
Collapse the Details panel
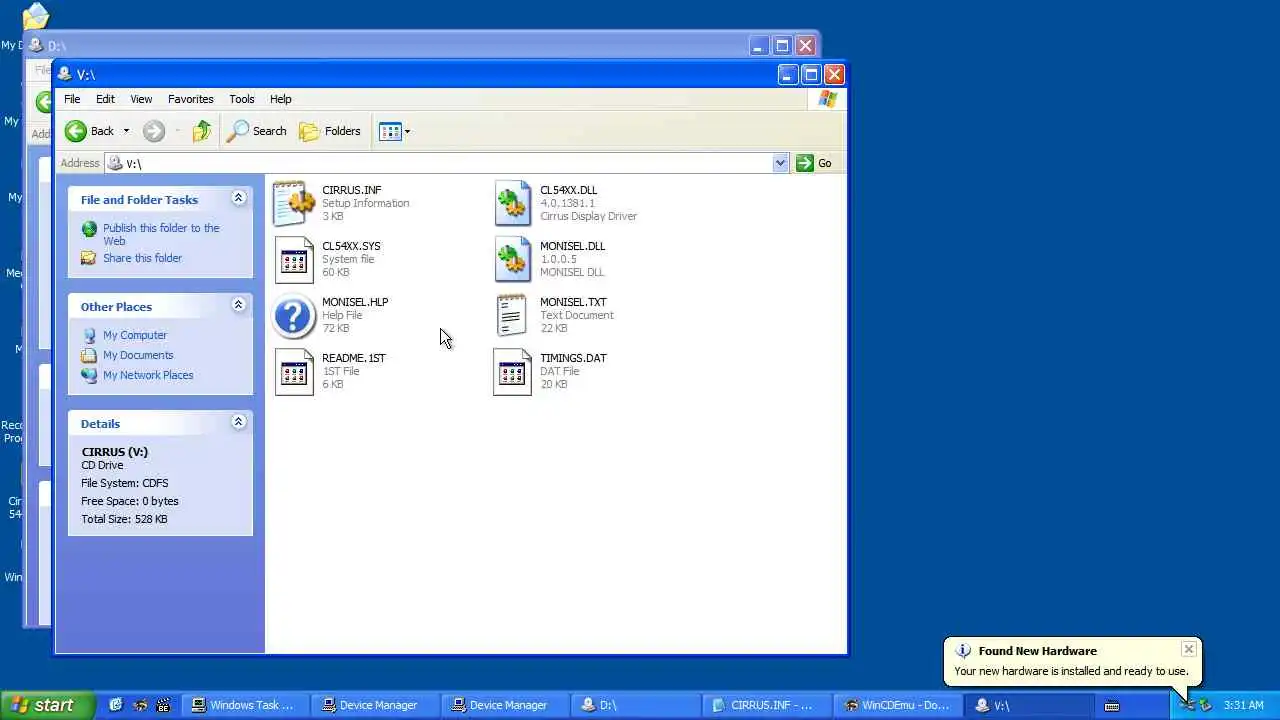[238, 422]
